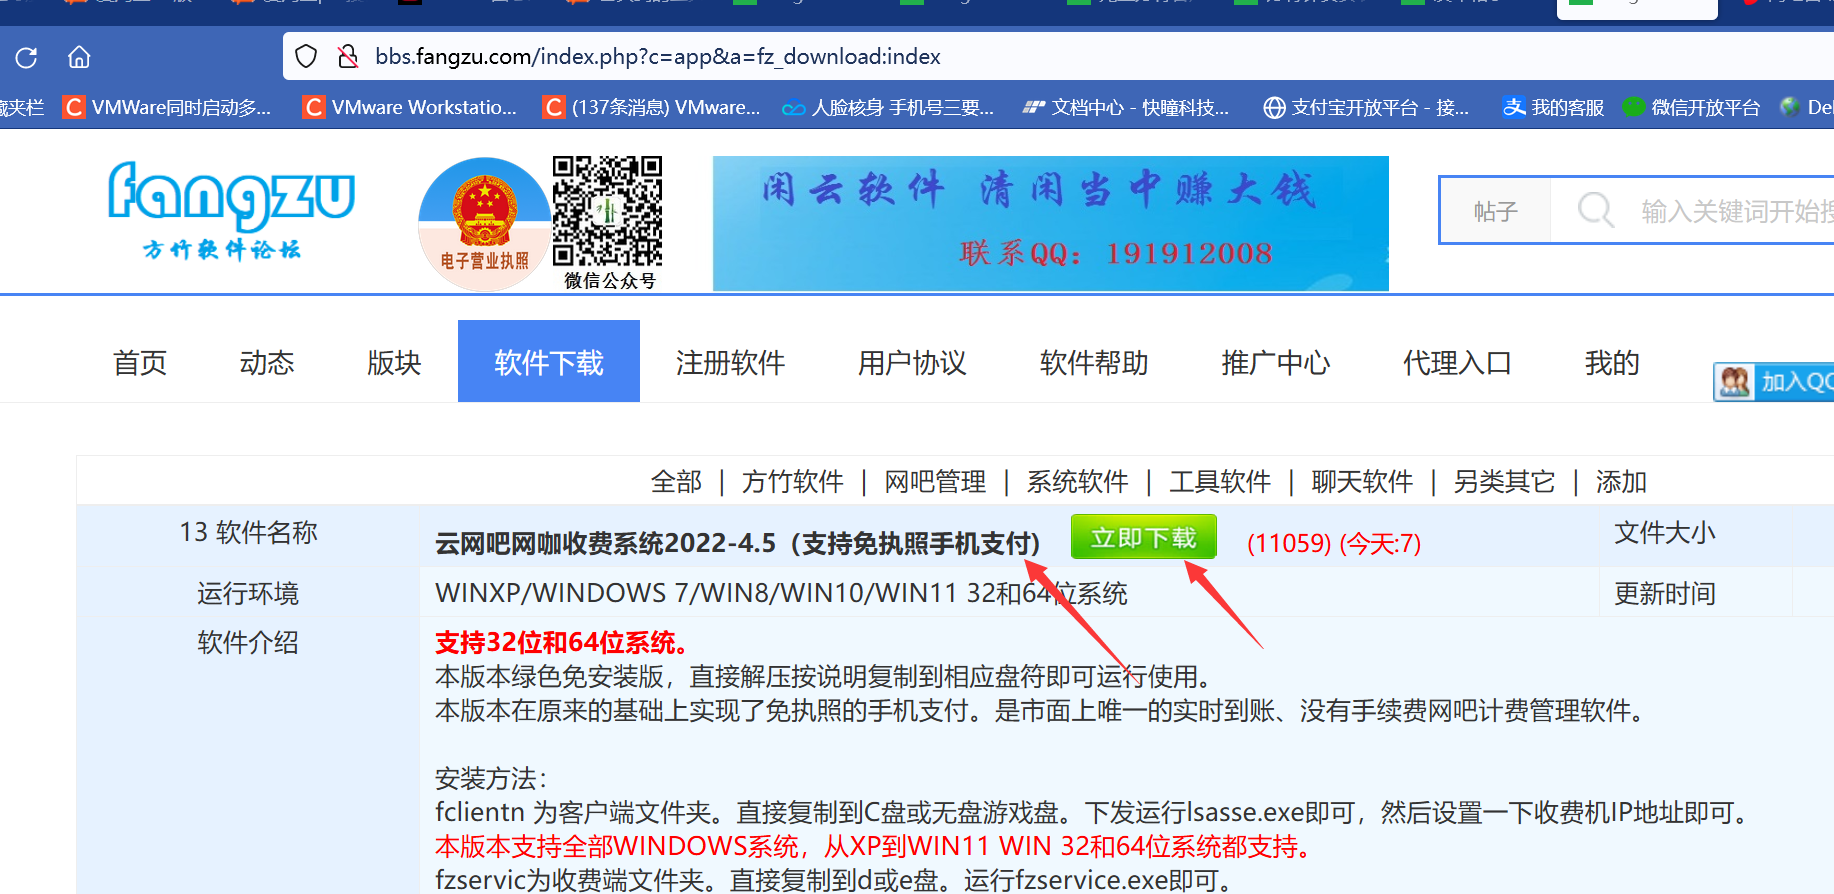Click the 闲云软件 banner advertisement
This screenshot has height=894, width=1834.
pos(1050,223)
